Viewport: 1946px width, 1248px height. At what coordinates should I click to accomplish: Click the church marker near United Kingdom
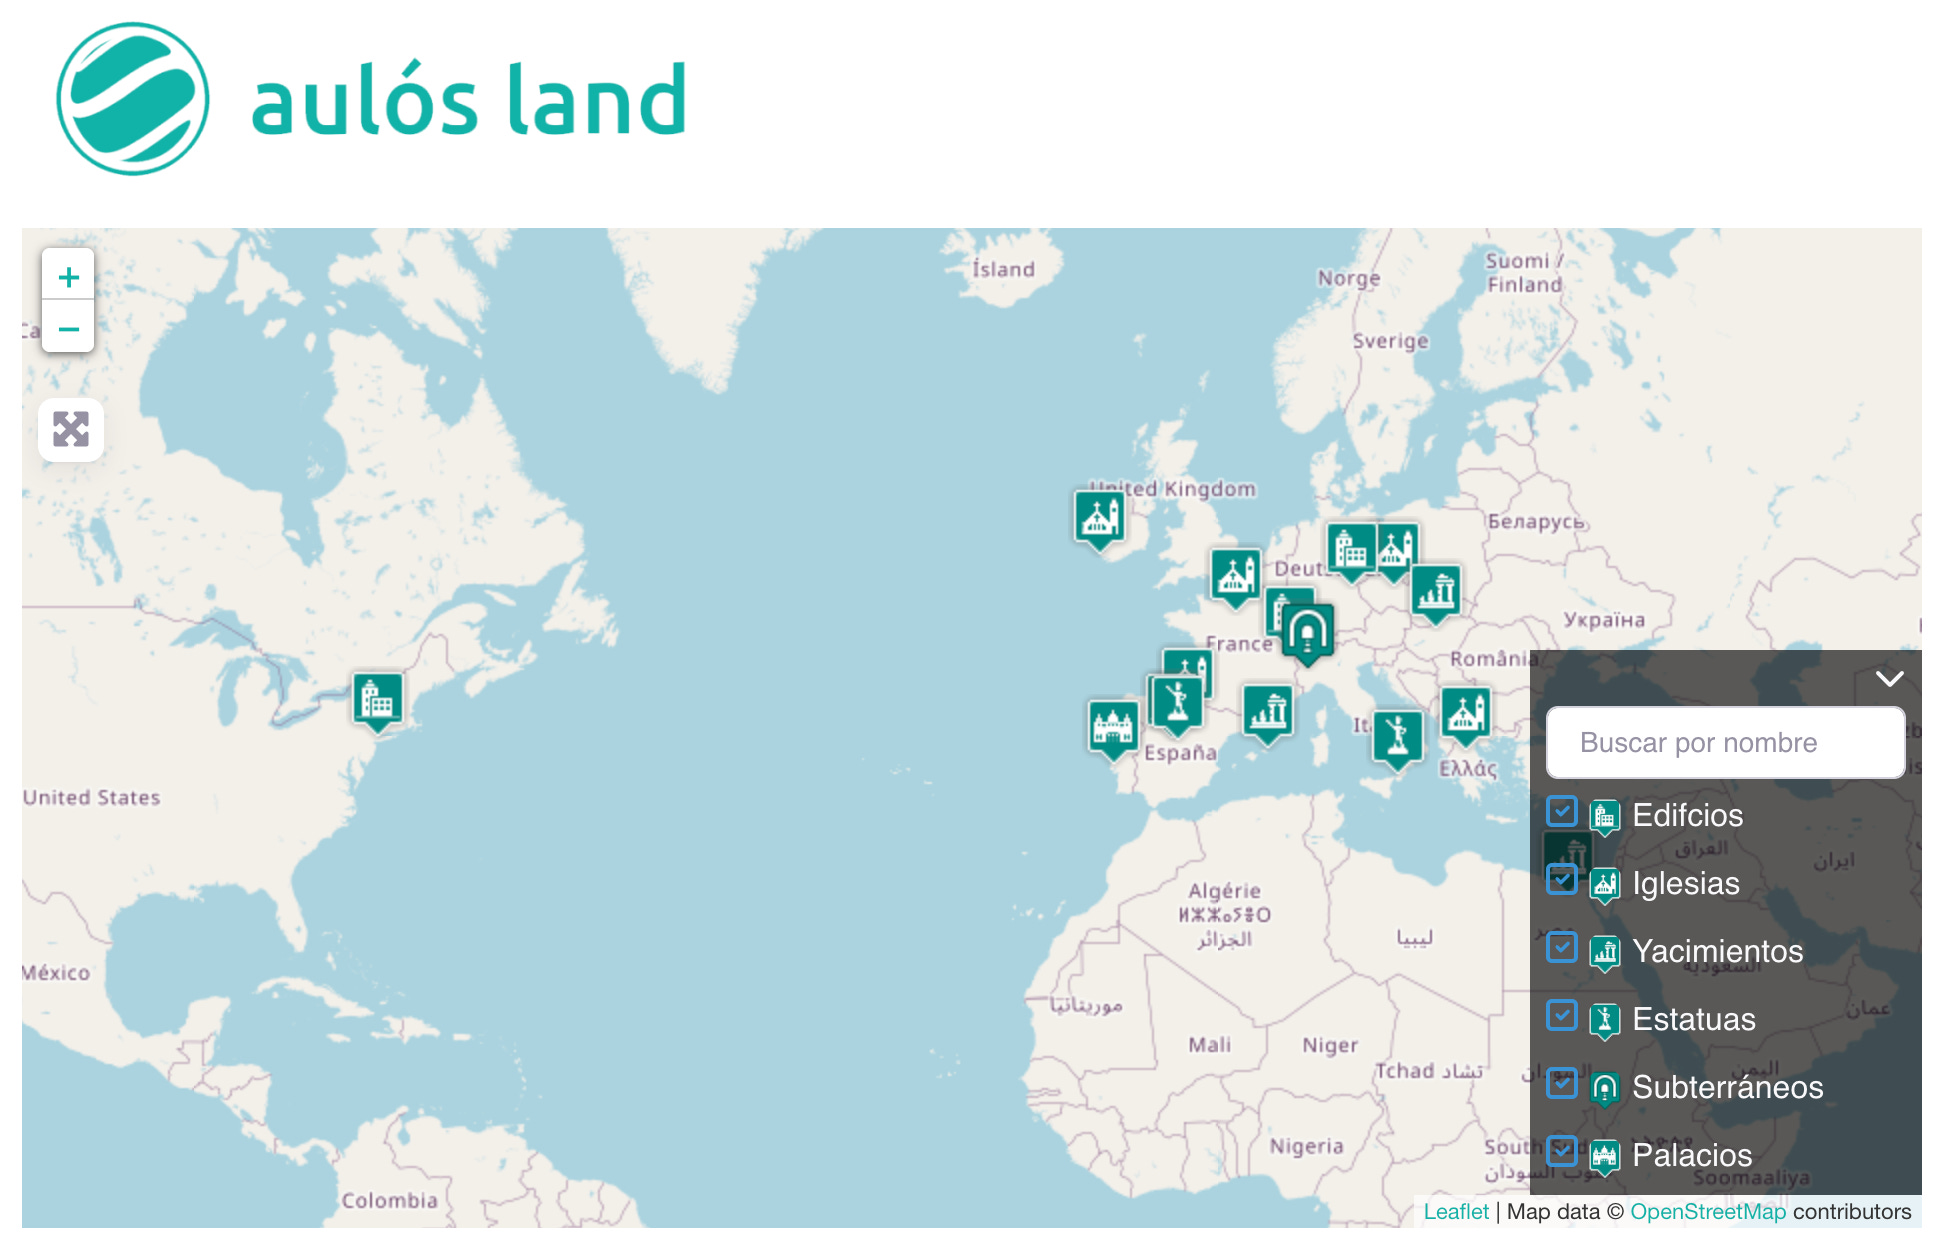pyautogui.click(x=1099, y=517)
